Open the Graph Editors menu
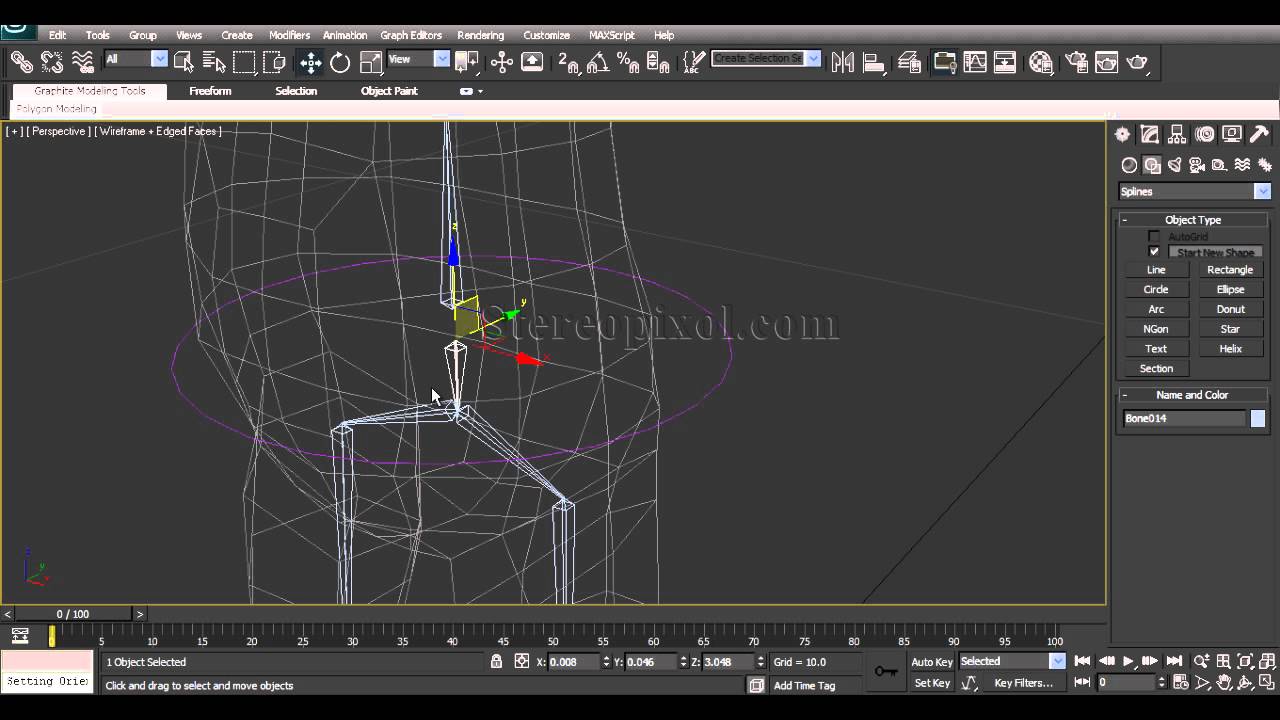 click(411, 35)
